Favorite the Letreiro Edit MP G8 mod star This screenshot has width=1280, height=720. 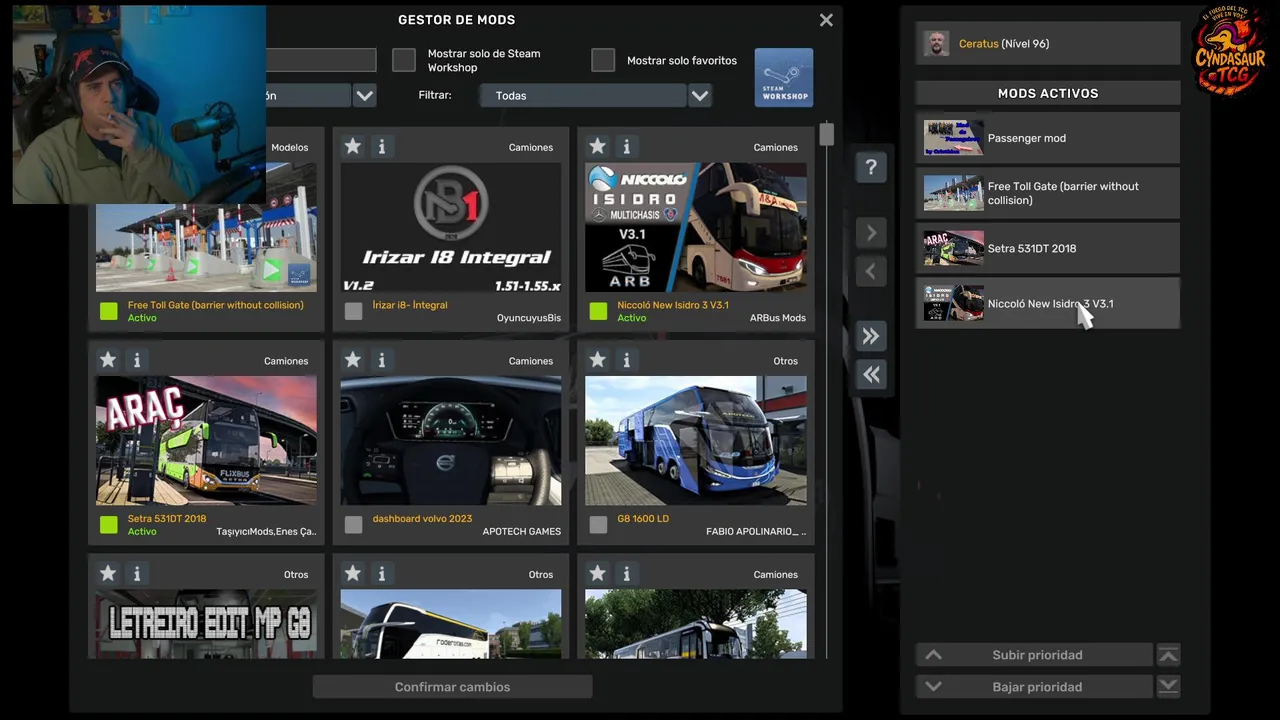[108, 573]
